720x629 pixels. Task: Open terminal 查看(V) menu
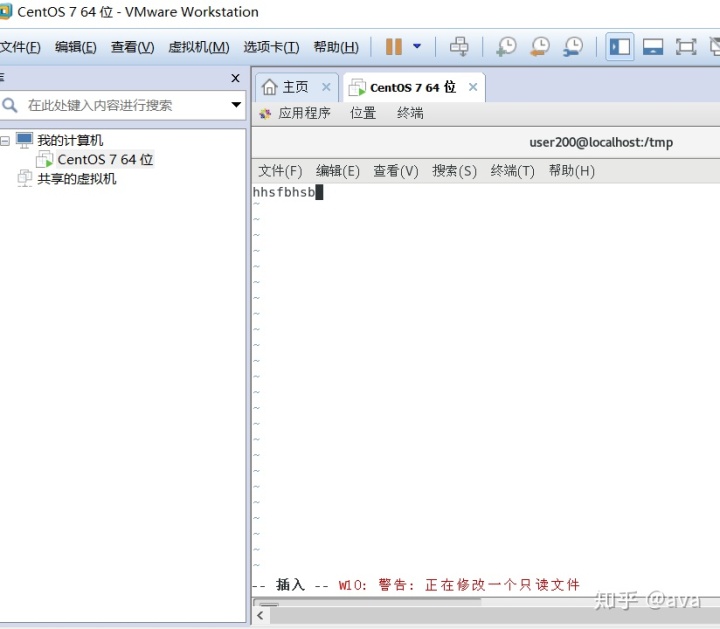pos(396,171)
